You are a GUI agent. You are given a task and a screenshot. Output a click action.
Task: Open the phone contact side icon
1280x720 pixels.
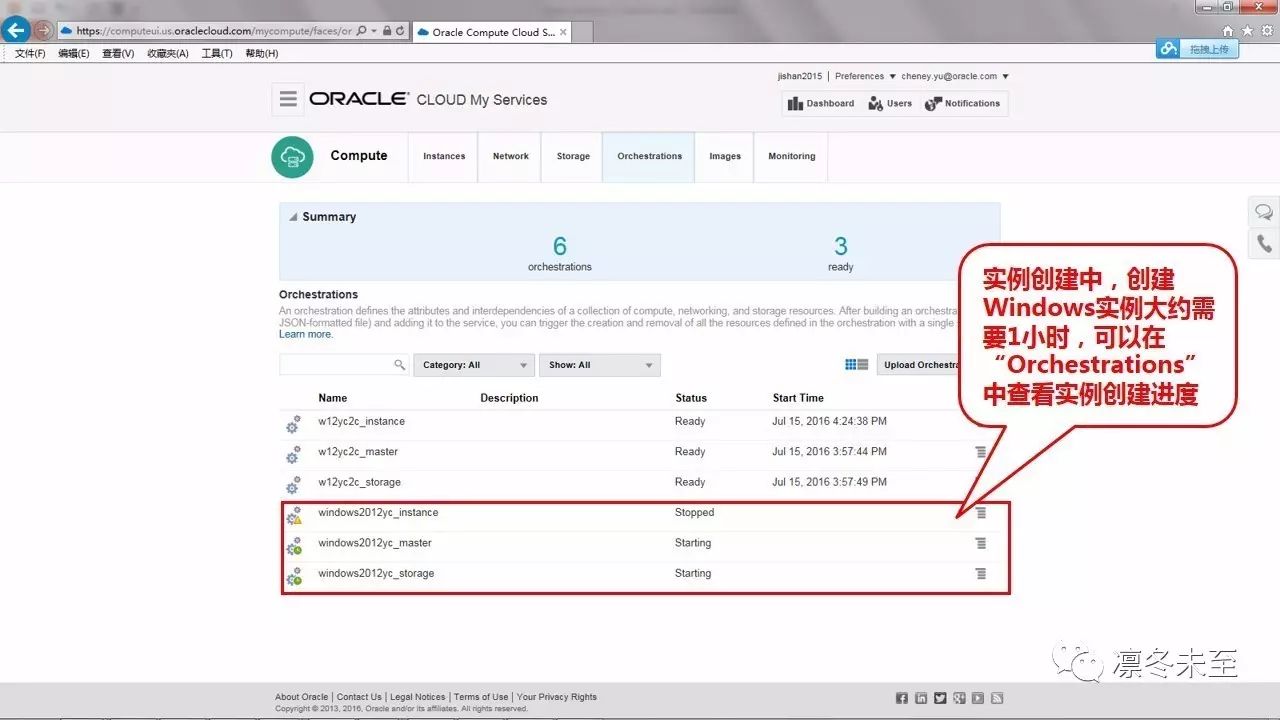coord(1264,243)
